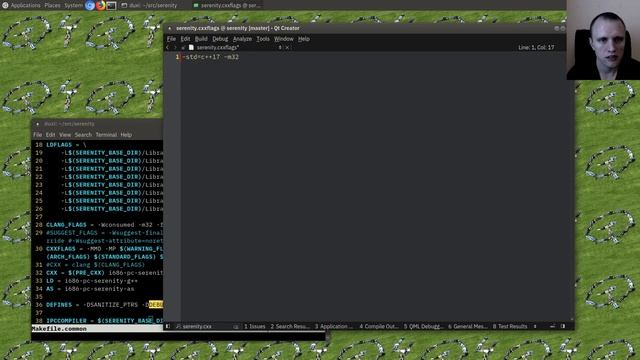Launch Firefox from top panel

click(100, 5)
